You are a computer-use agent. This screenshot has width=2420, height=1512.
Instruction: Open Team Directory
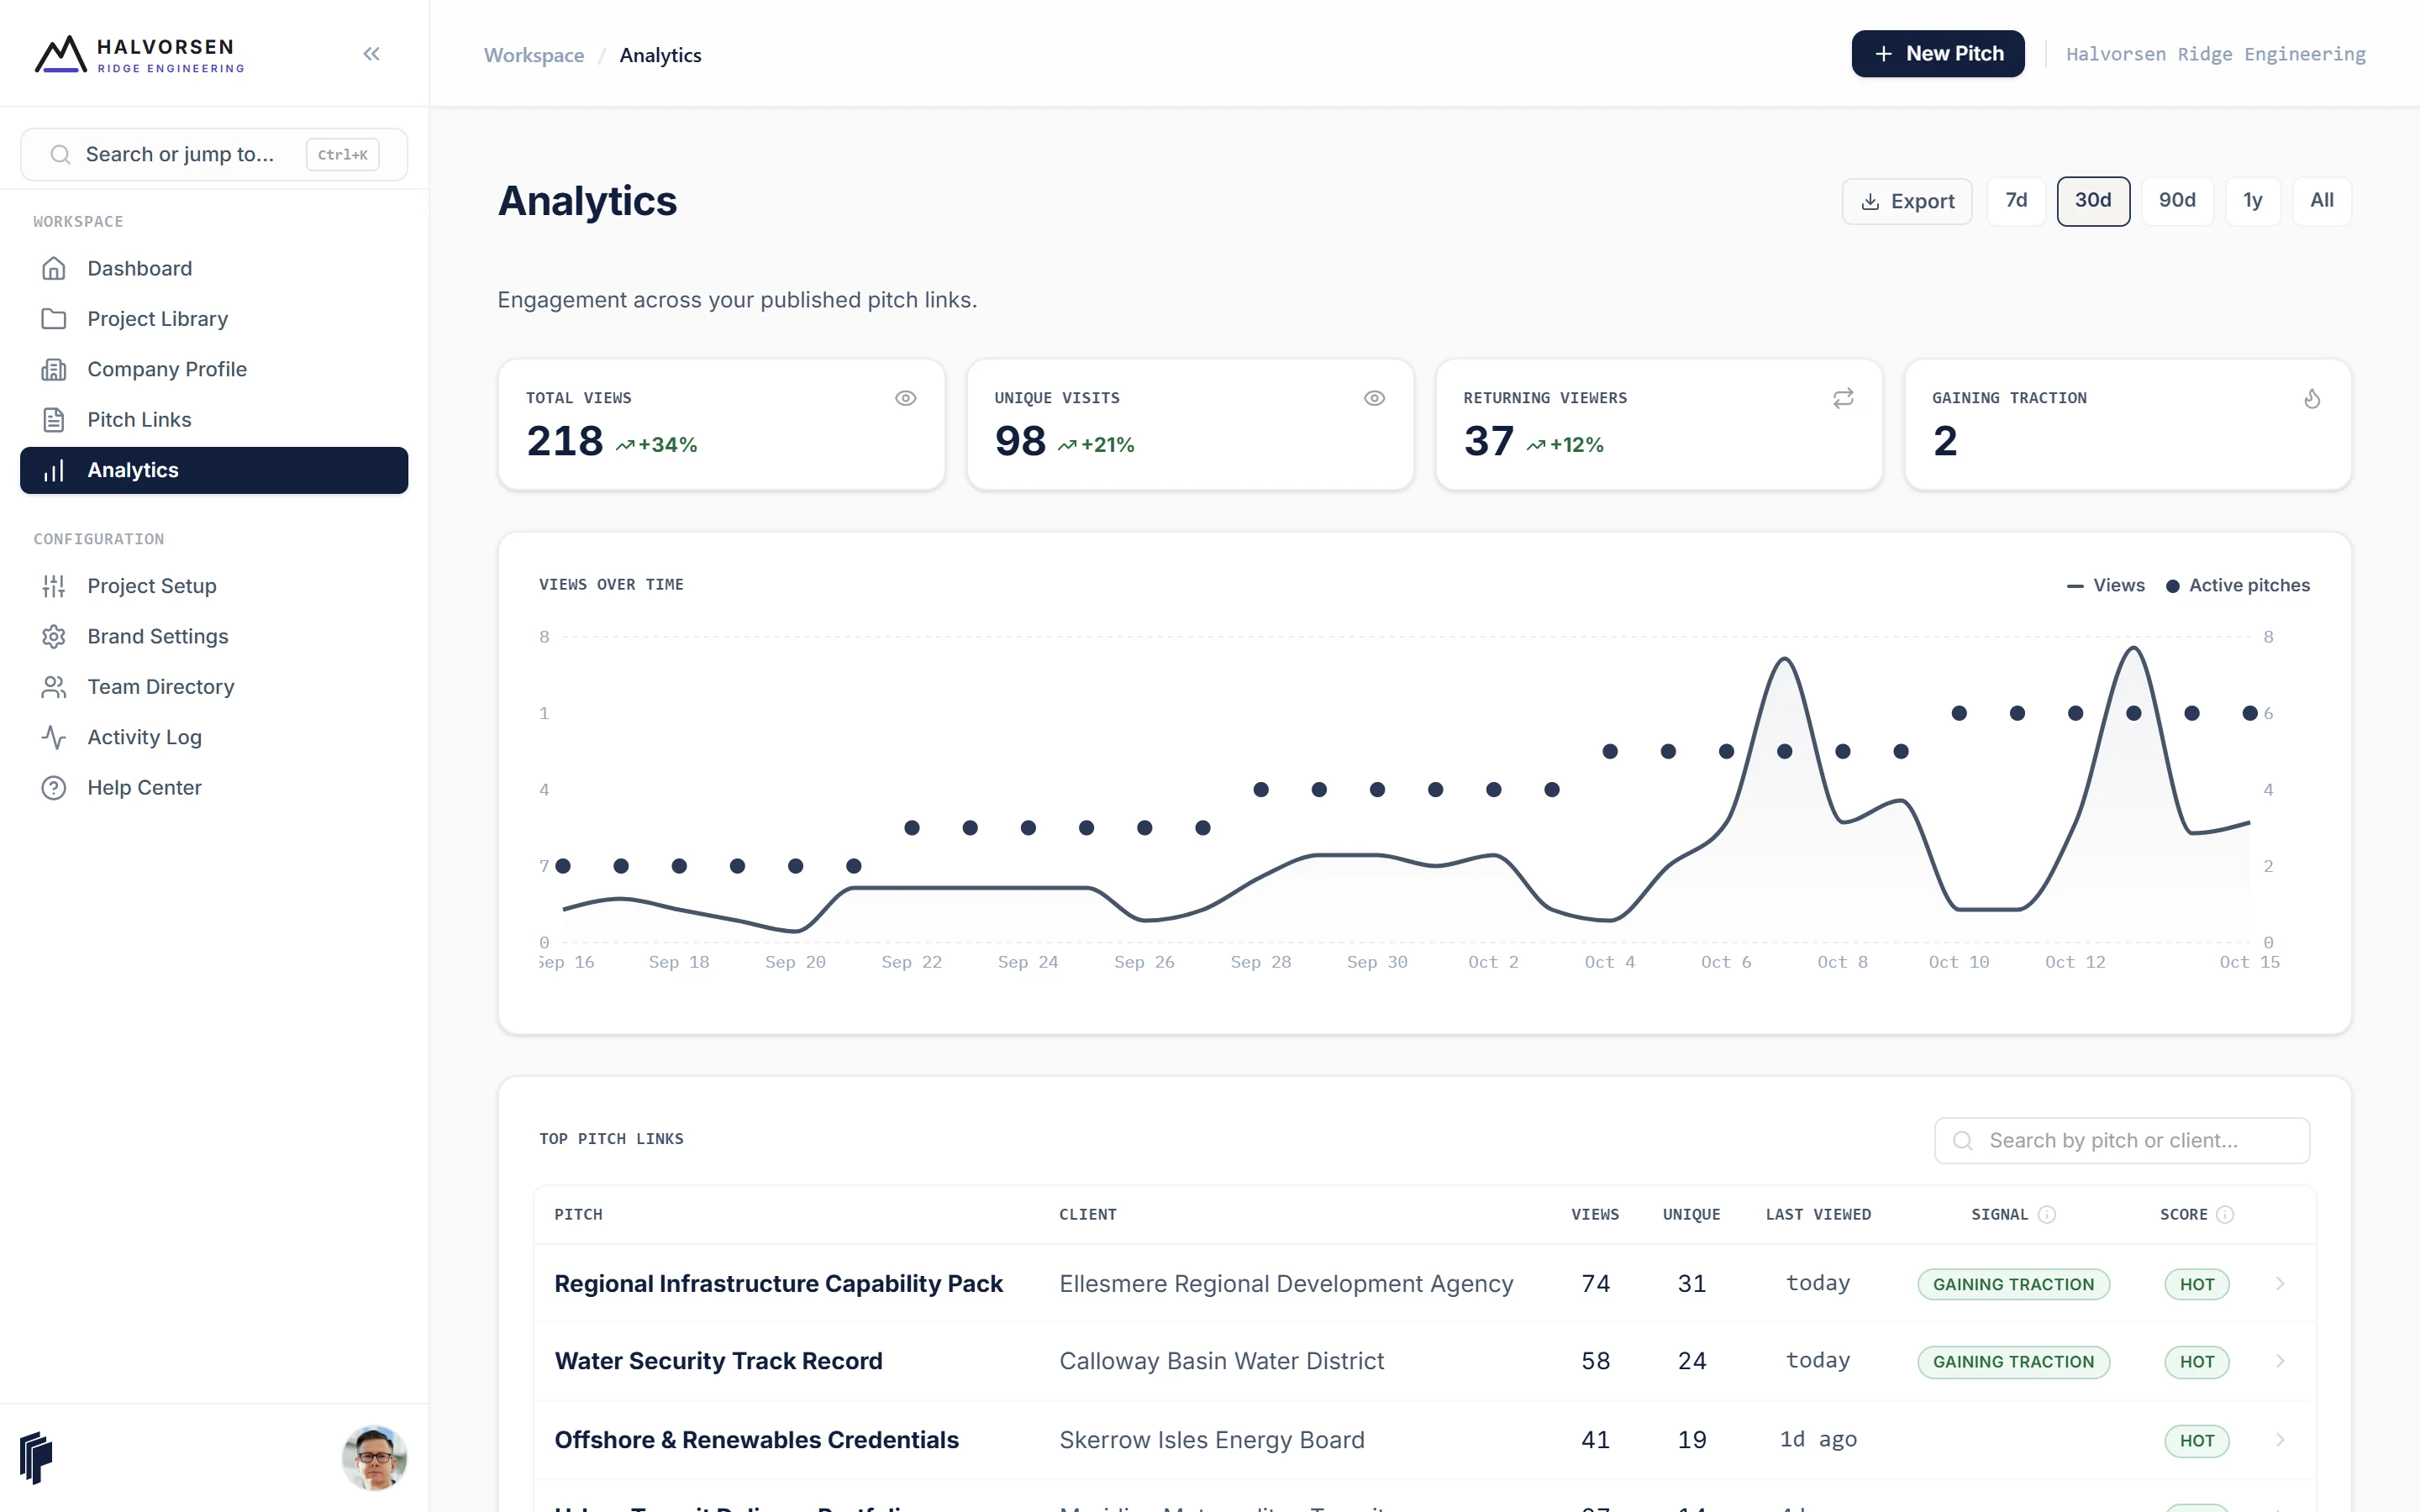click(214, 687)
